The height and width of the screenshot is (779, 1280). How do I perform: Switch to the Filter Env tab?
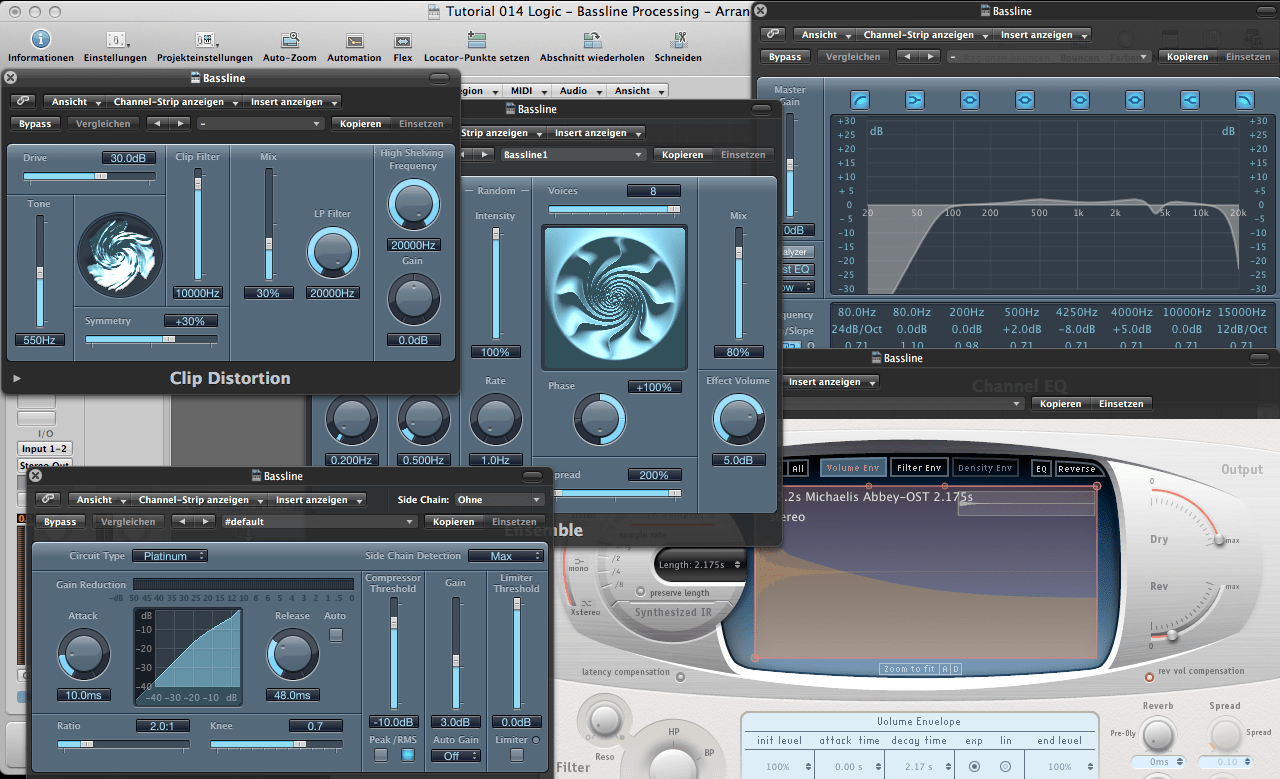pos(918,468)
